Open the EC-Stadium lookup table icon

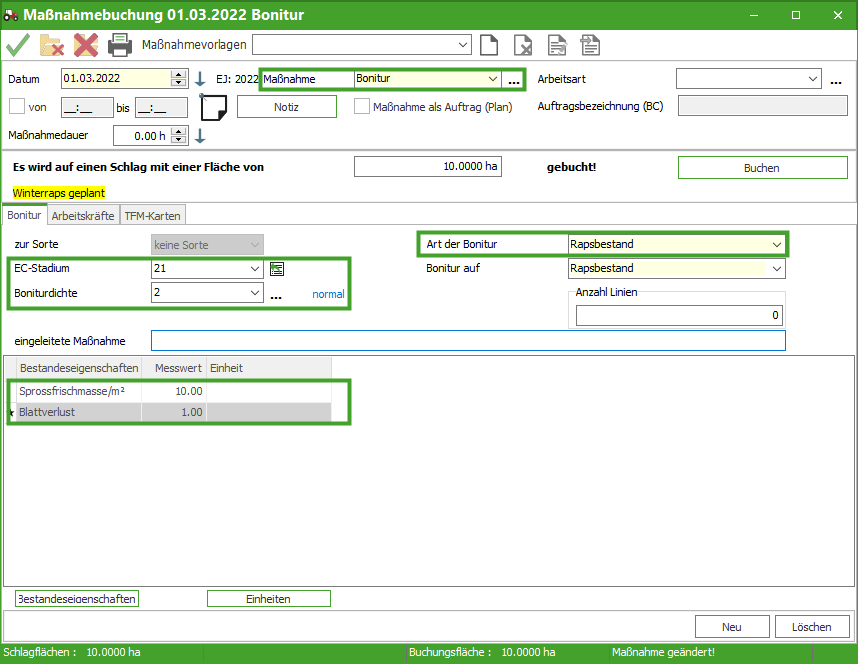278,268
